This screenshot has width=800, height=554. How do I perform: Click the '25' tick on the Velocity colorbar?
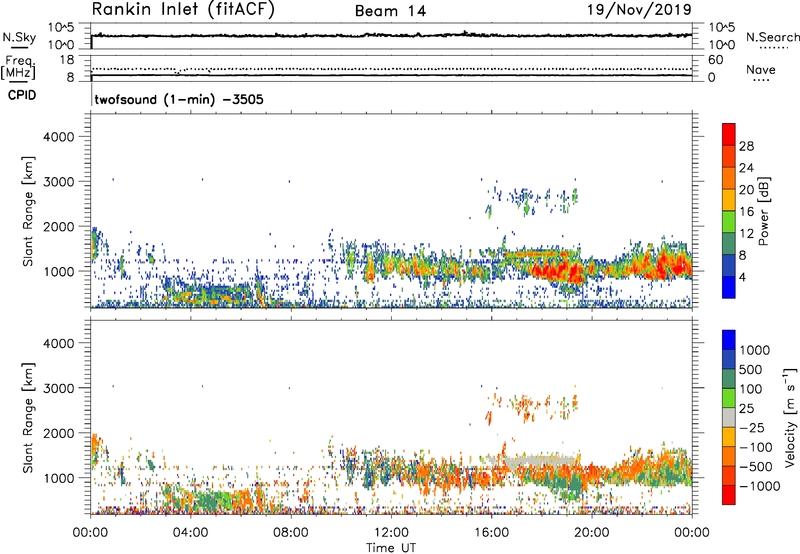746,409
